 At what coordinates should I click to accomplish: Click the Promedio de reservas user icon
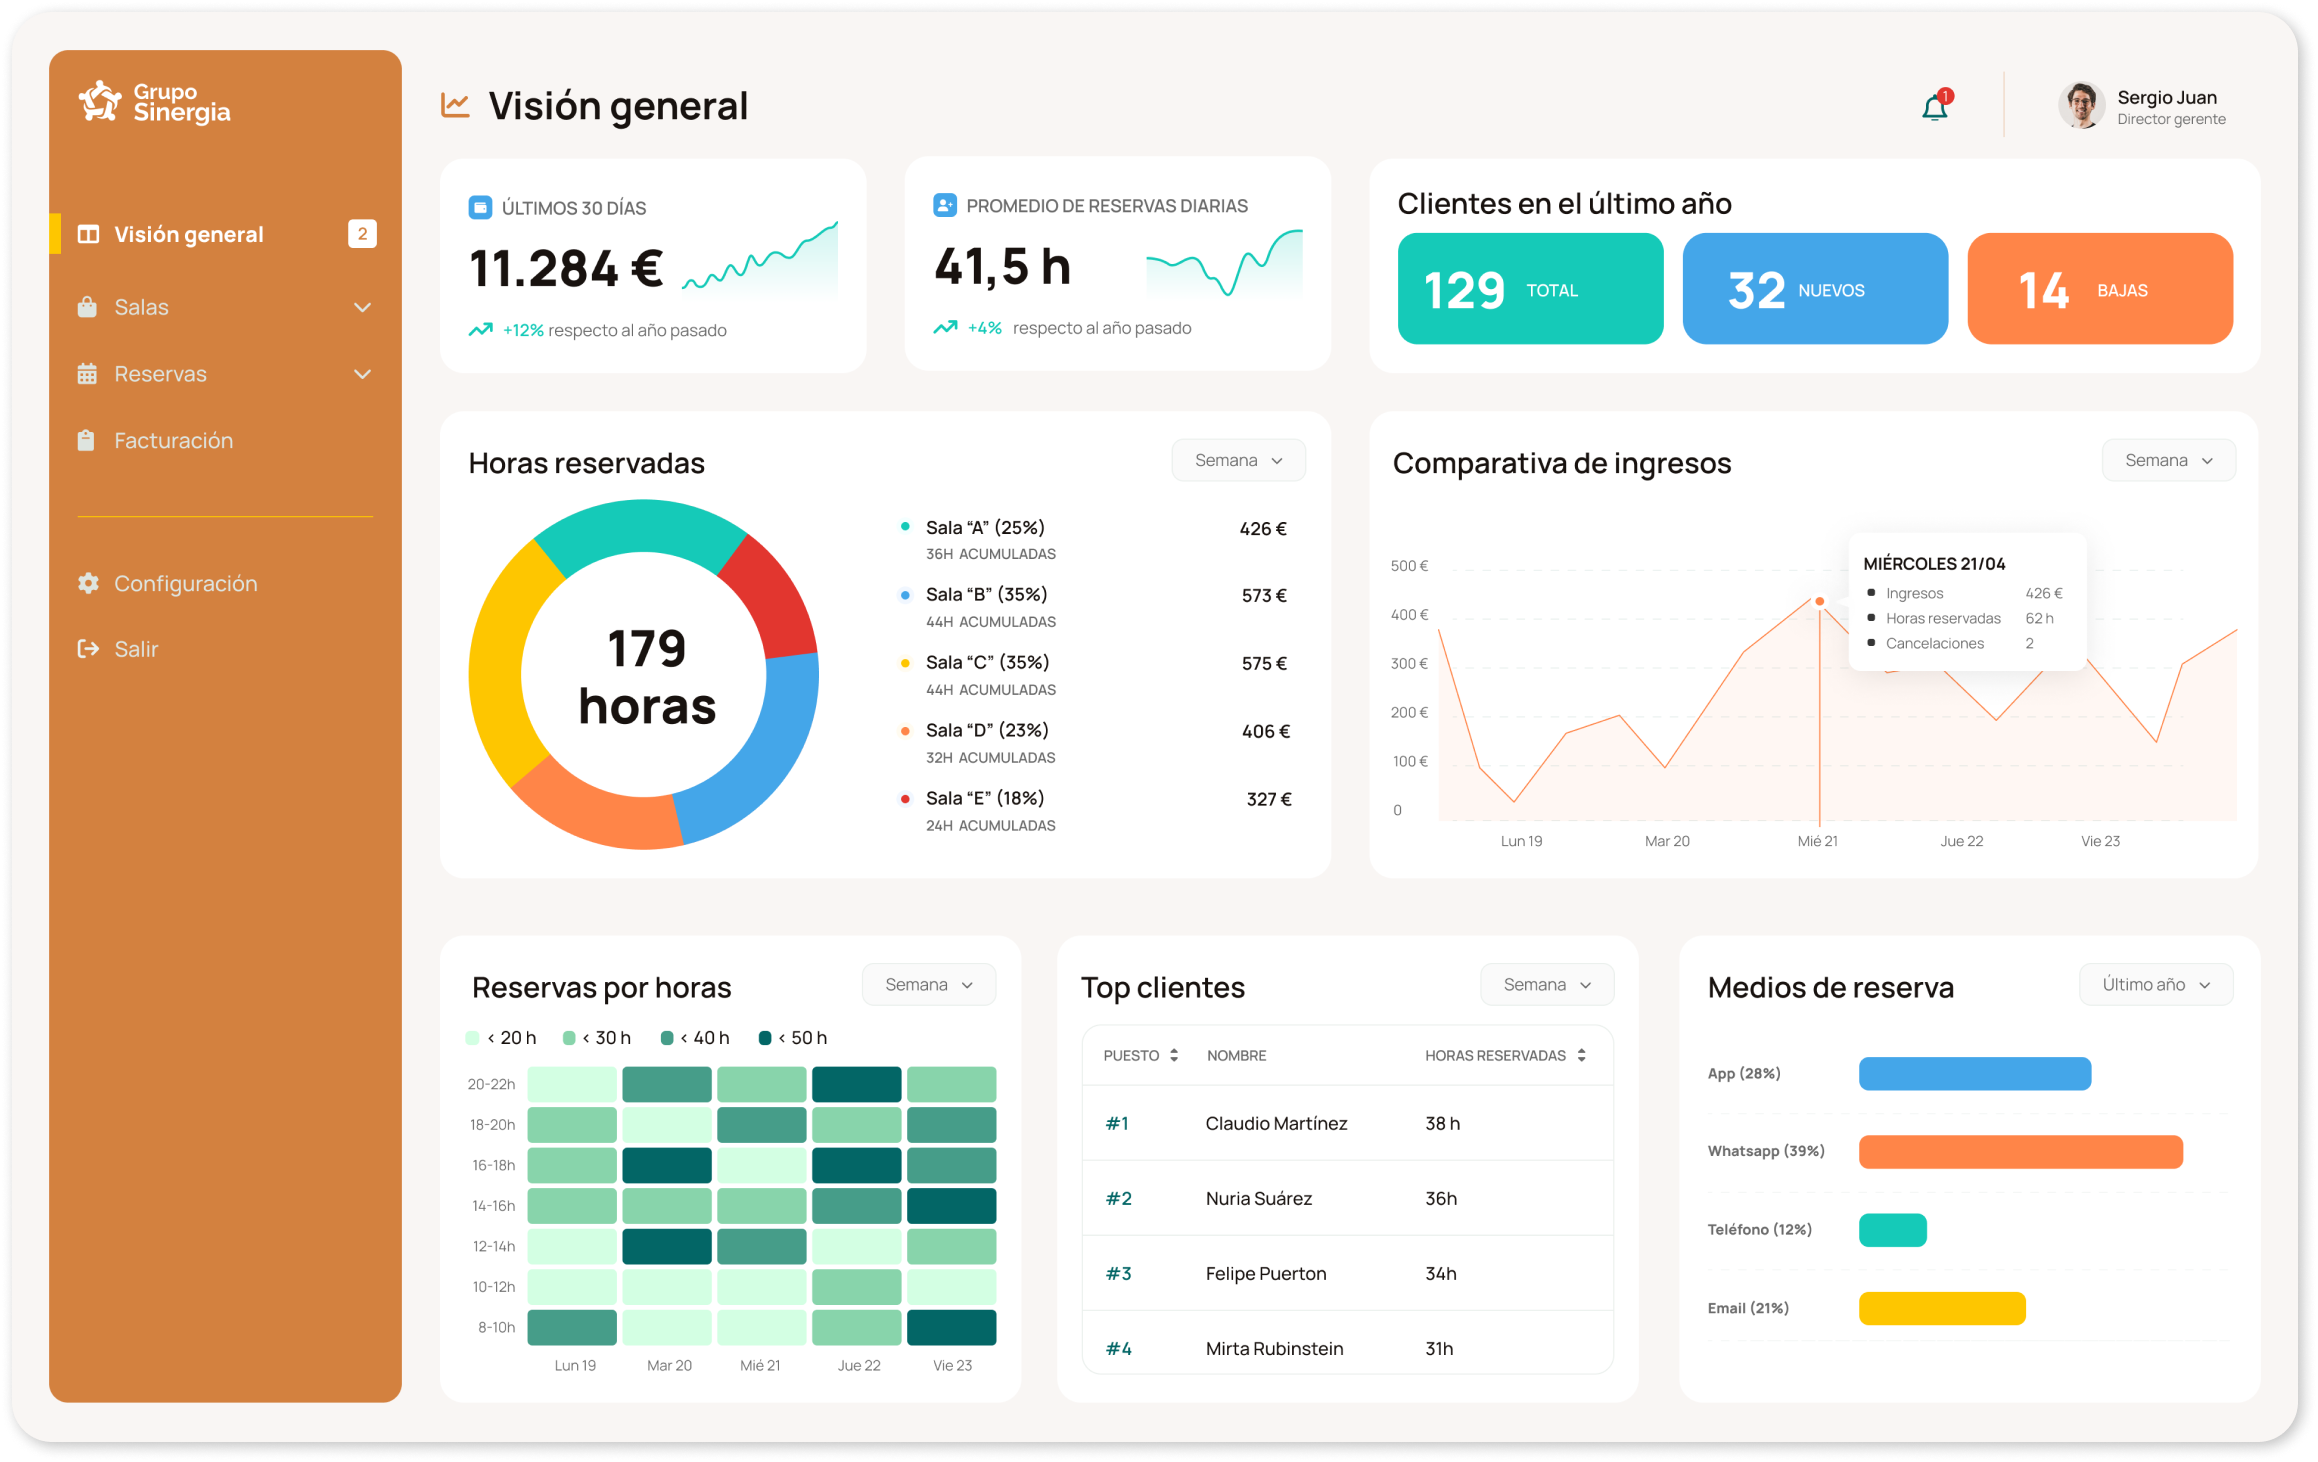[944, 205]
